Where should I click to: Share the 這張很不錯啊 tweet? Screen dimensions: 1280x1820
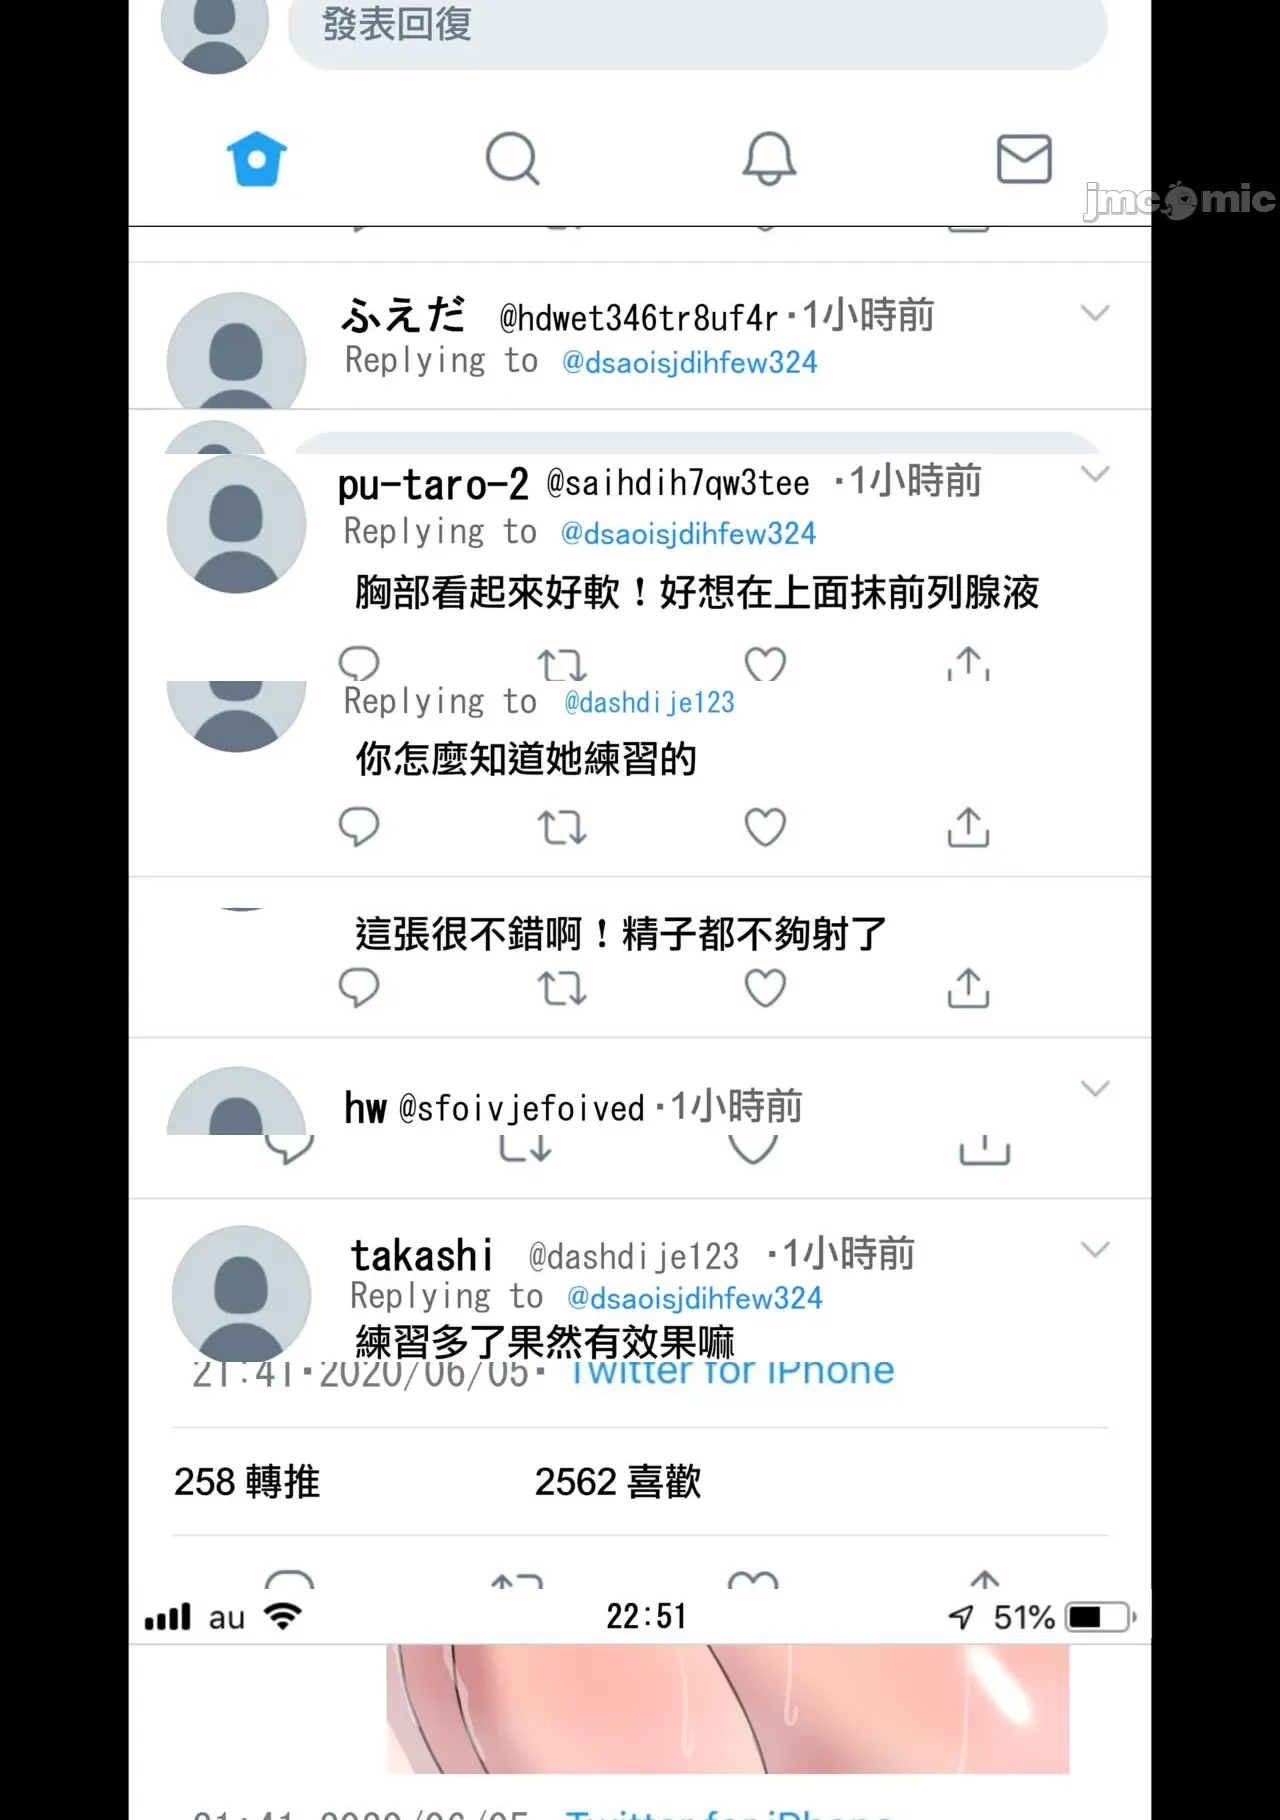[x=969, y=987]
